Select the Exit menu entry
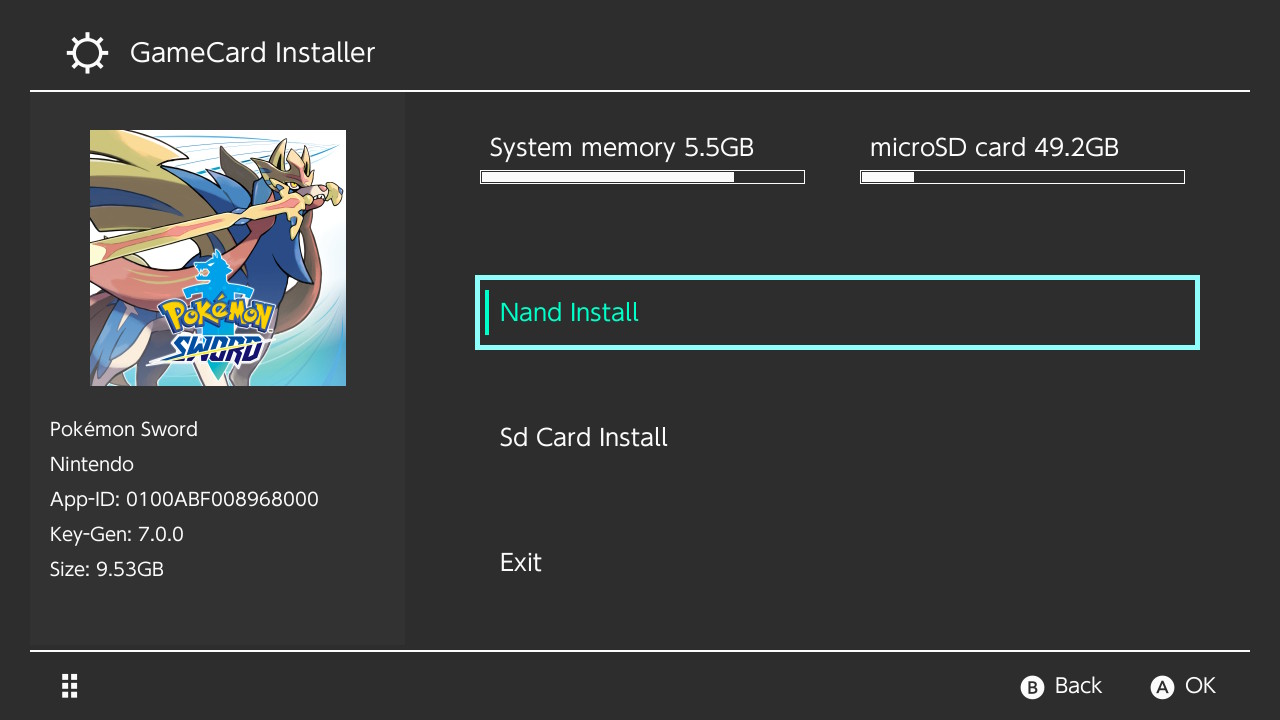Image resolution: width=1280 pixels, height=720 pixels. (837, 563)
